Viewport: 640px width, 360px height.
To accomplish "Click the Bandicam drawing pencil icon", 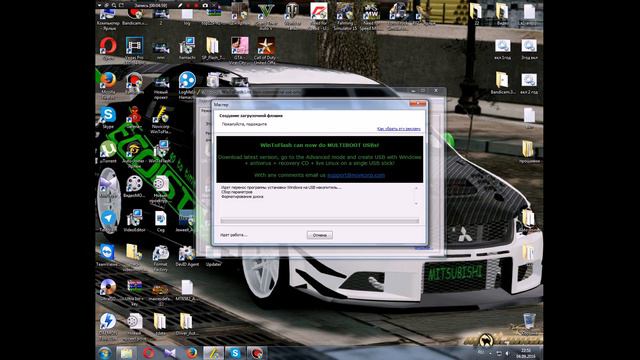I will pyautogui.click(x=180, y=5).
